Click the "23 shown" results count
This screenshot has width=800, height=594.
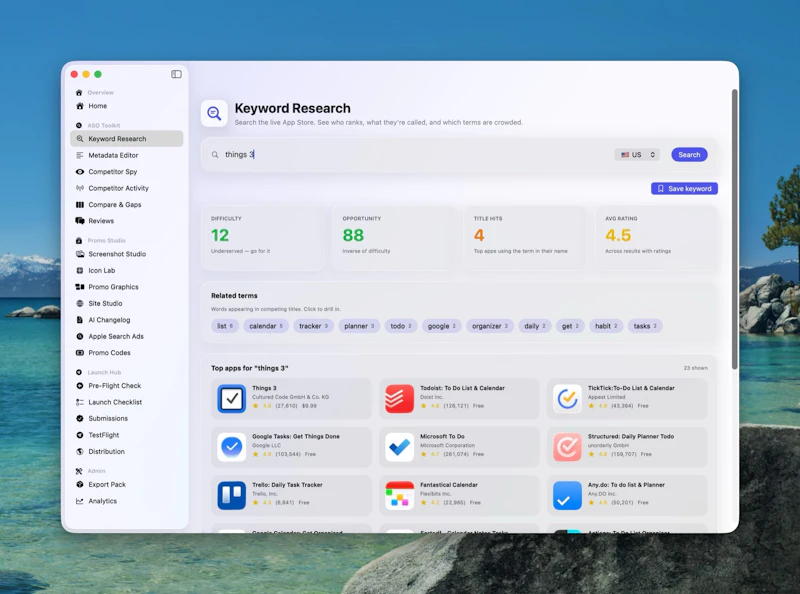695,368
